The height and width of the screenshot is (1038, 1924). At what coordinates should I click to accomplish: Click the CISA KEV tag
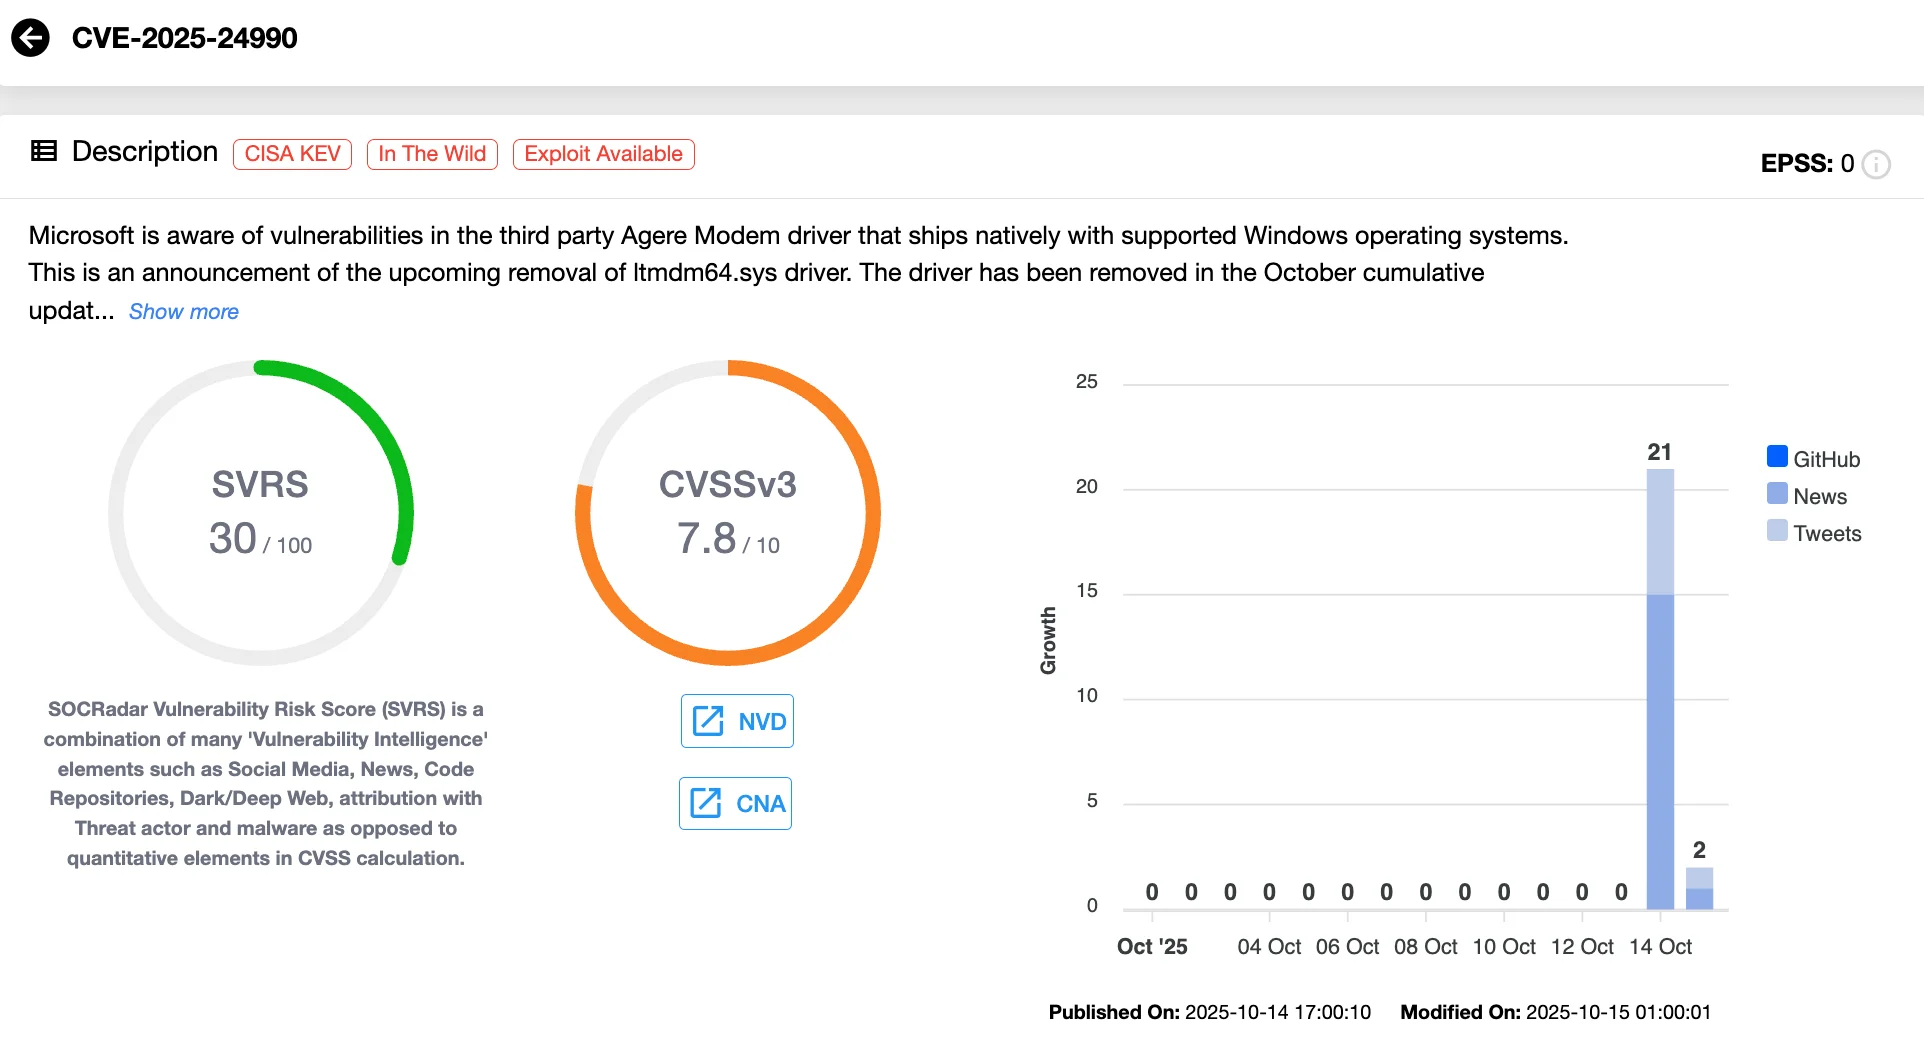[x=292, y=154]
